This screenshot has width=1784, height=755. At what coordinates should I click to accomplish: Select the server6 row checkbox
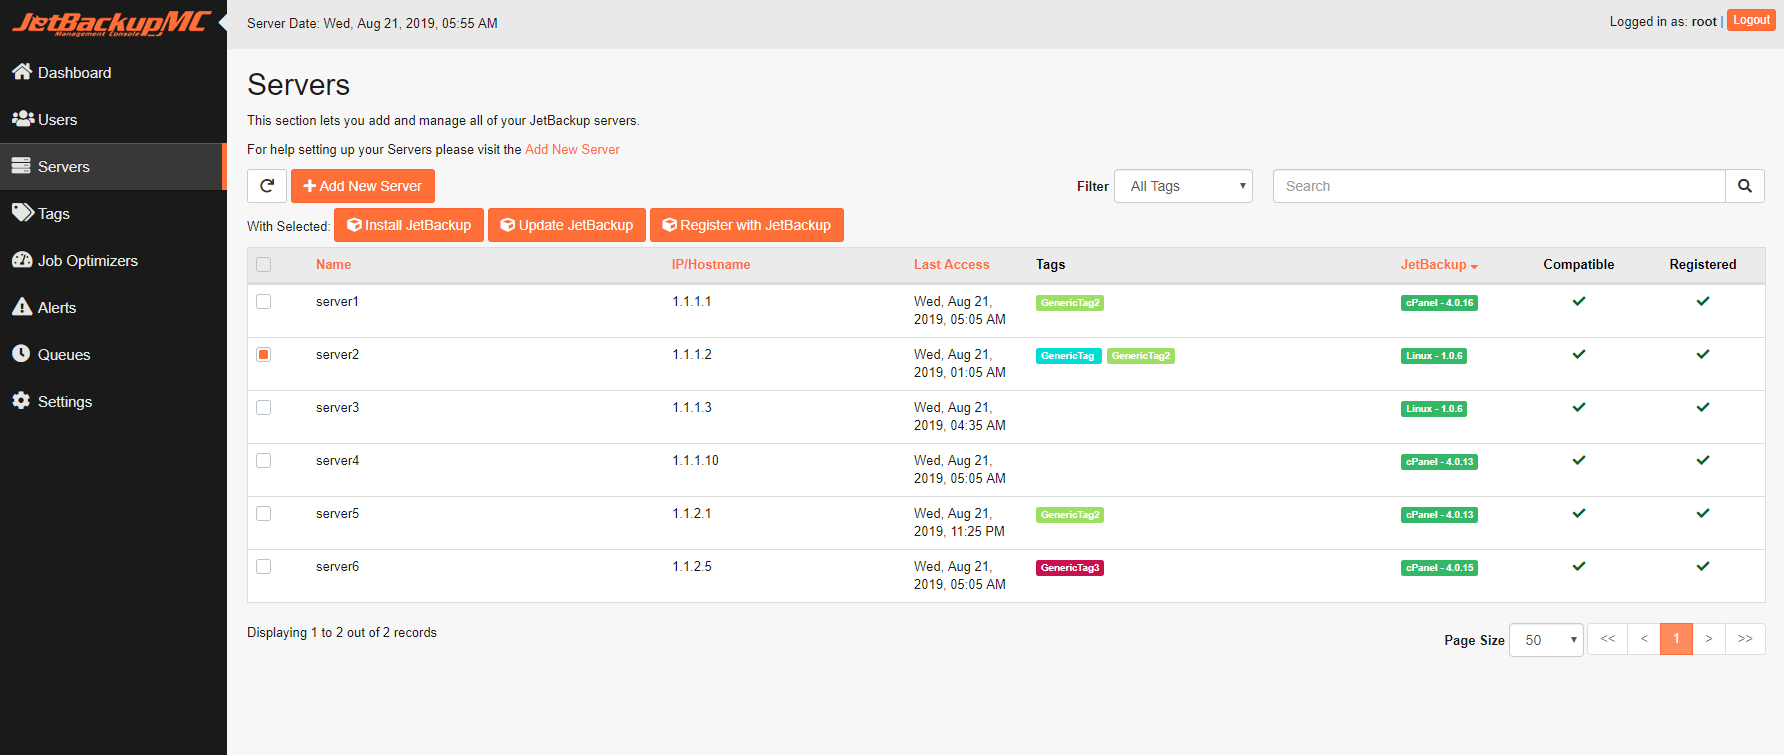[264, 566]
